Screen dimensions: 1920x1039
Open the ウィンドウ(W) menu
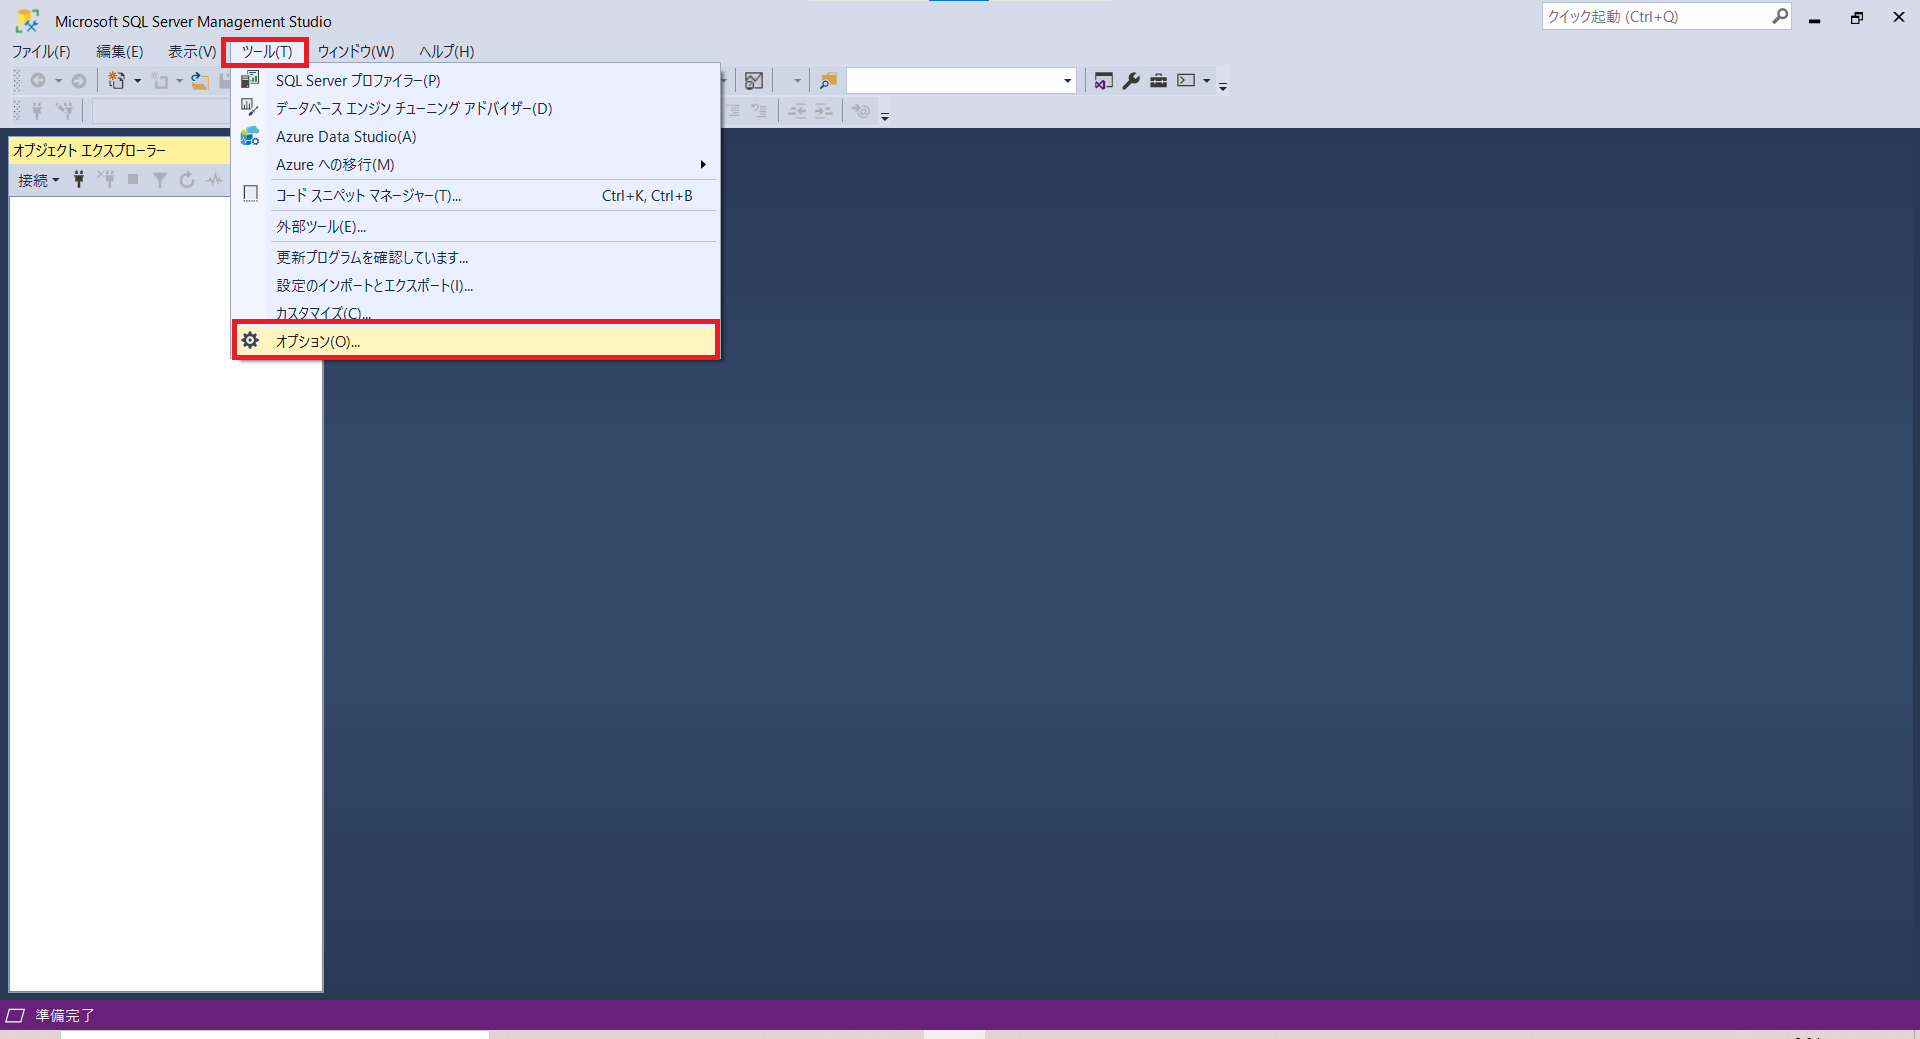(x=355, y=52)
